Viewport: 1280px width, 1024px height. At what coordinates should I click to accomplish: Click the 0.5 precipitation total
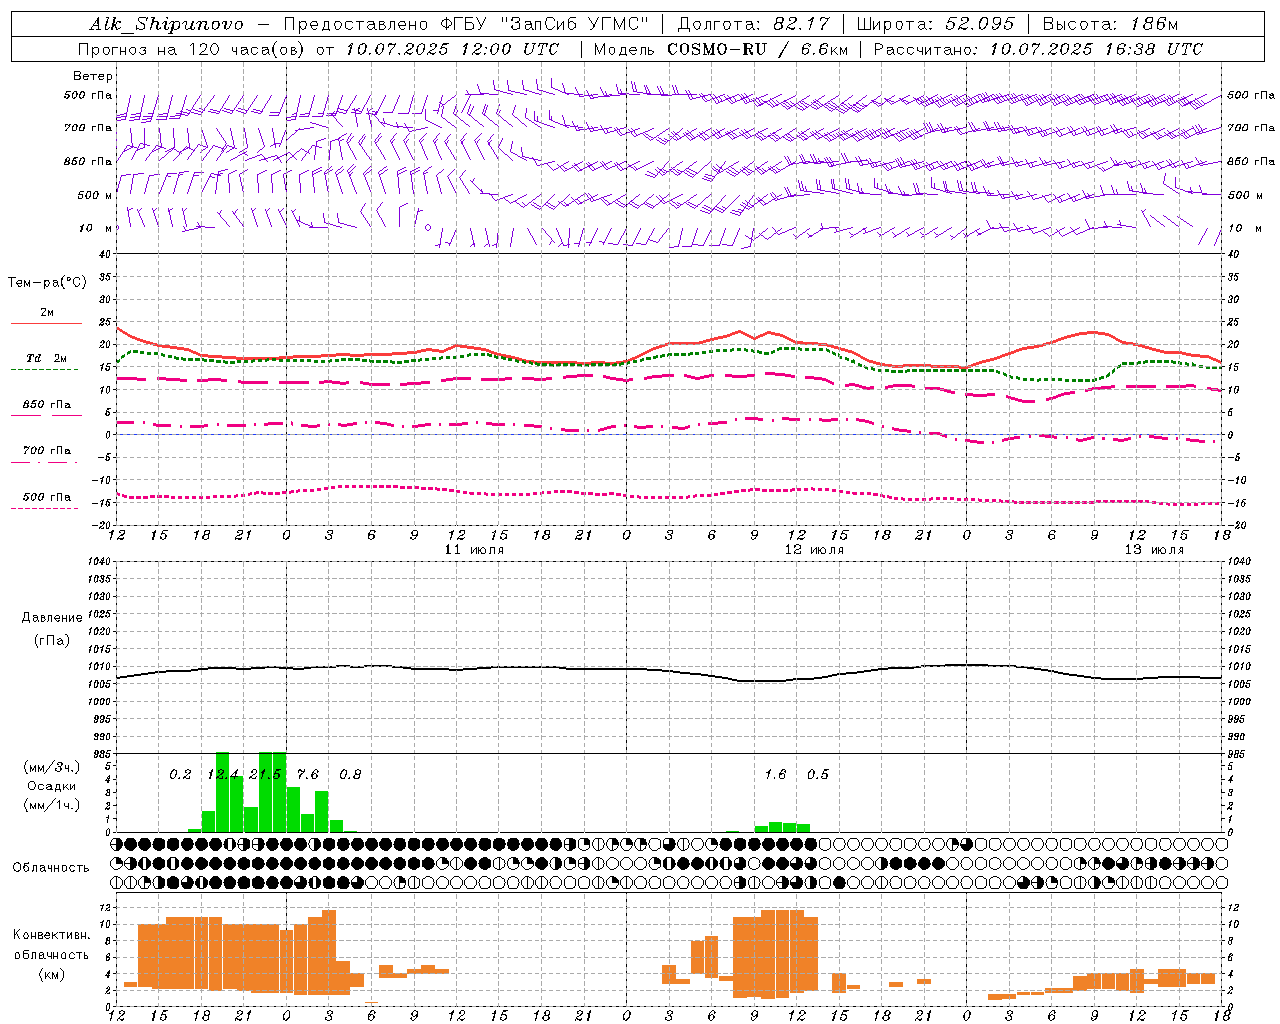pyautogui.click(x=818, y=774)
